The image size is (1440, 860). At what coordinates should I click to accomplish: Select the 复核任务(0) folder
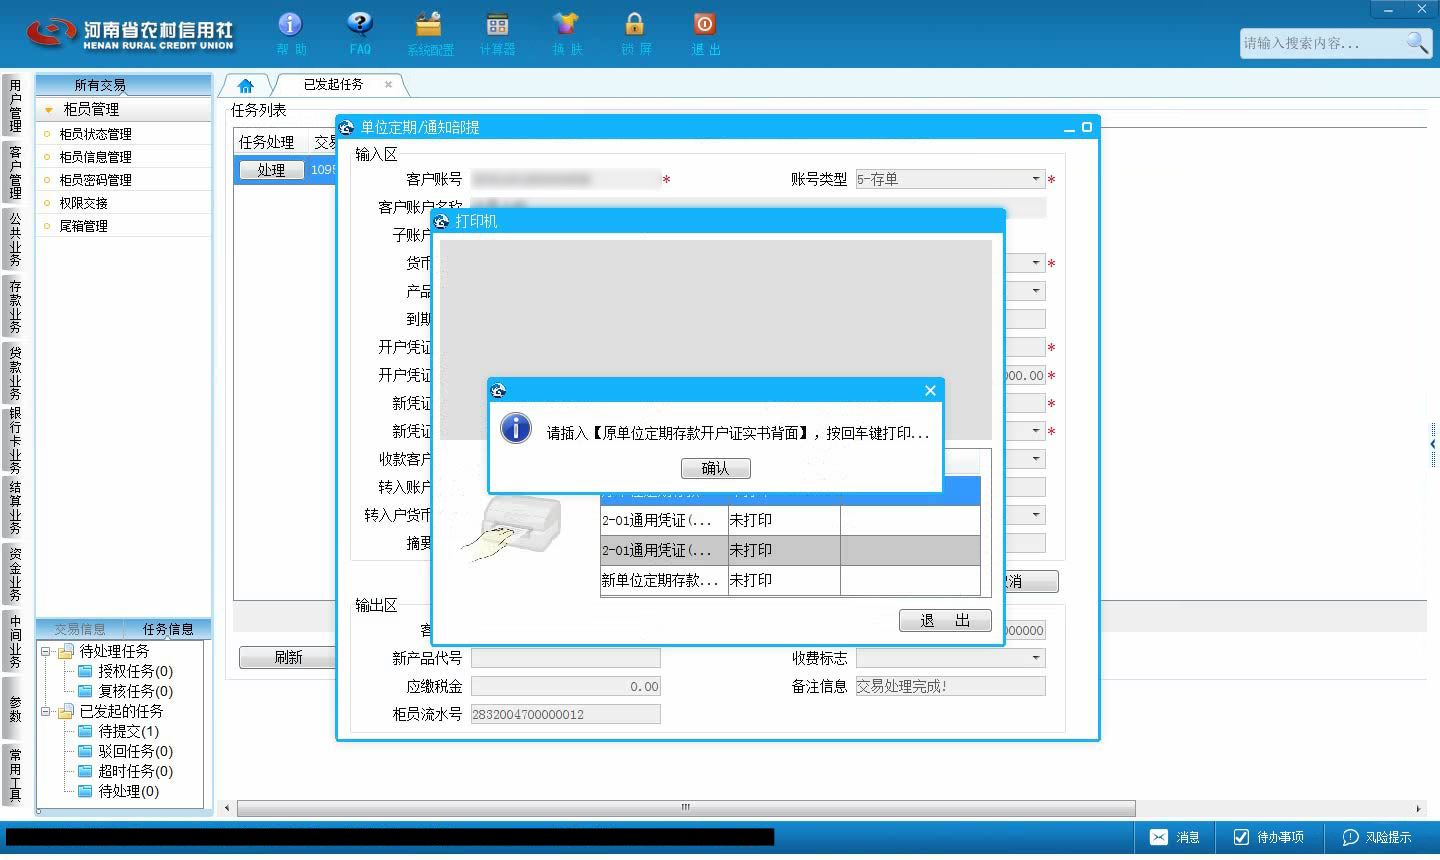click(x=124, y=691)
